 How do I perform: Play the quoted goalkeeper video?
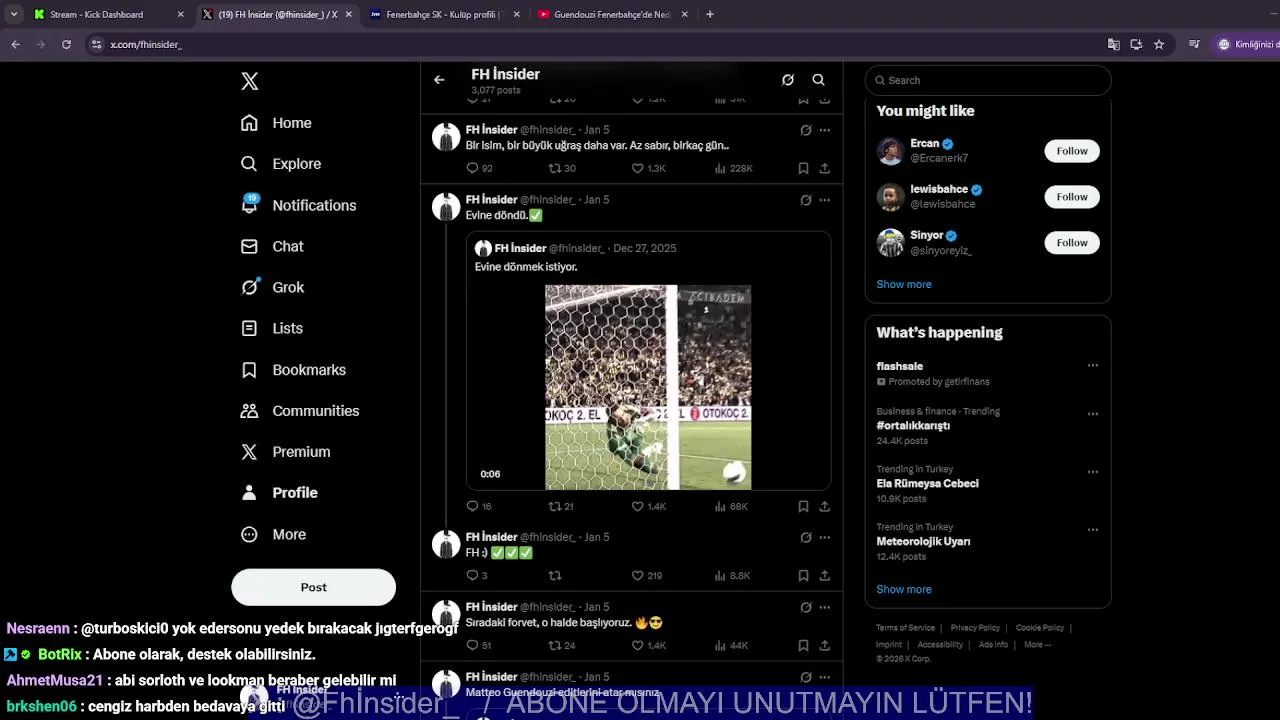pos(648,388)
